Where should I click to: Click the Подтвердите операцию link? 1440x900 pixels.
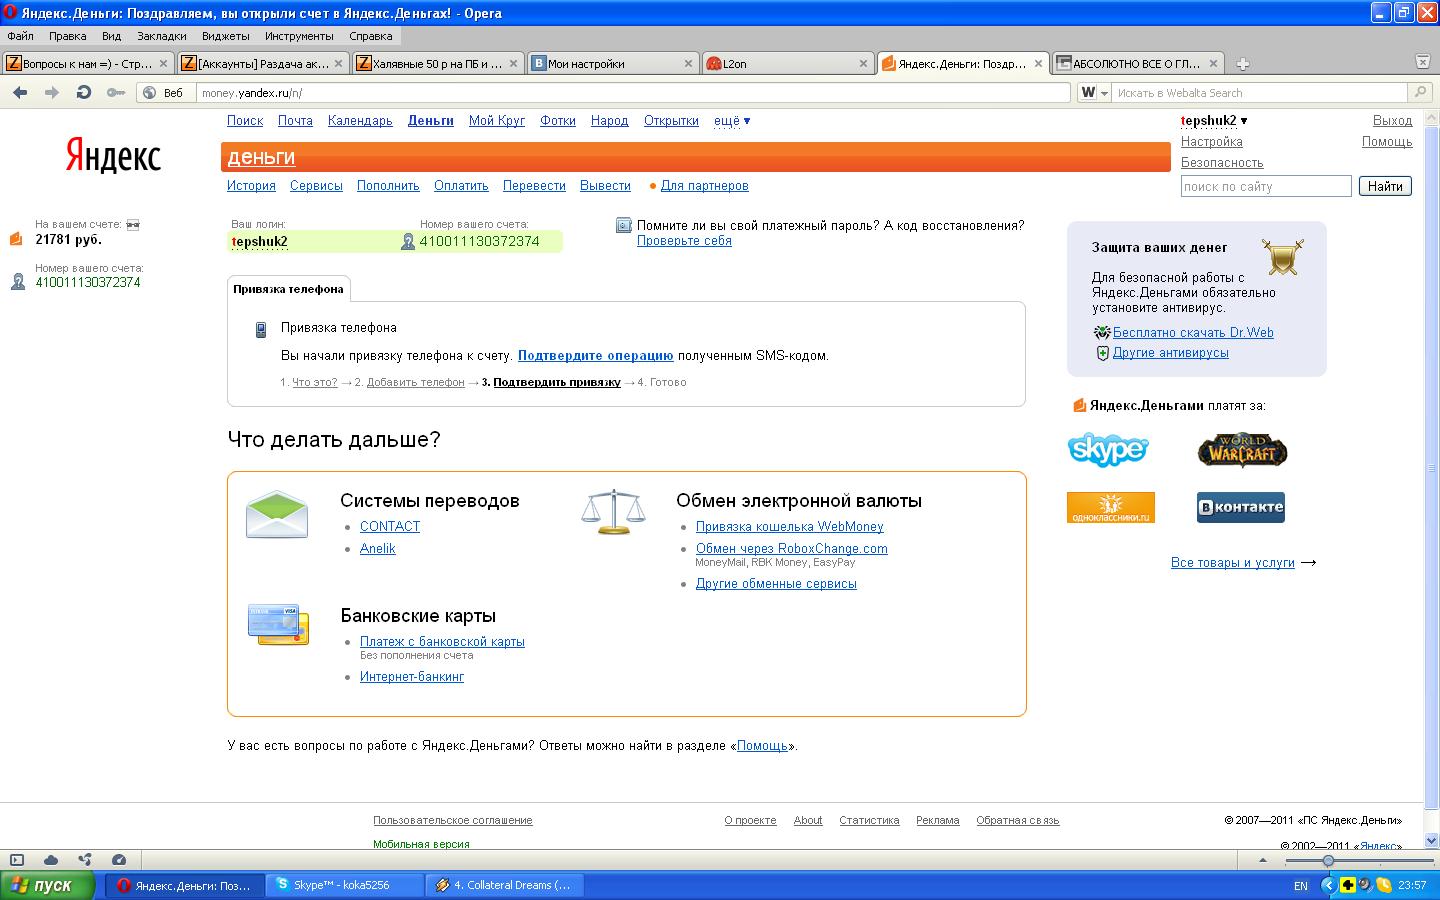coord(595,355)
